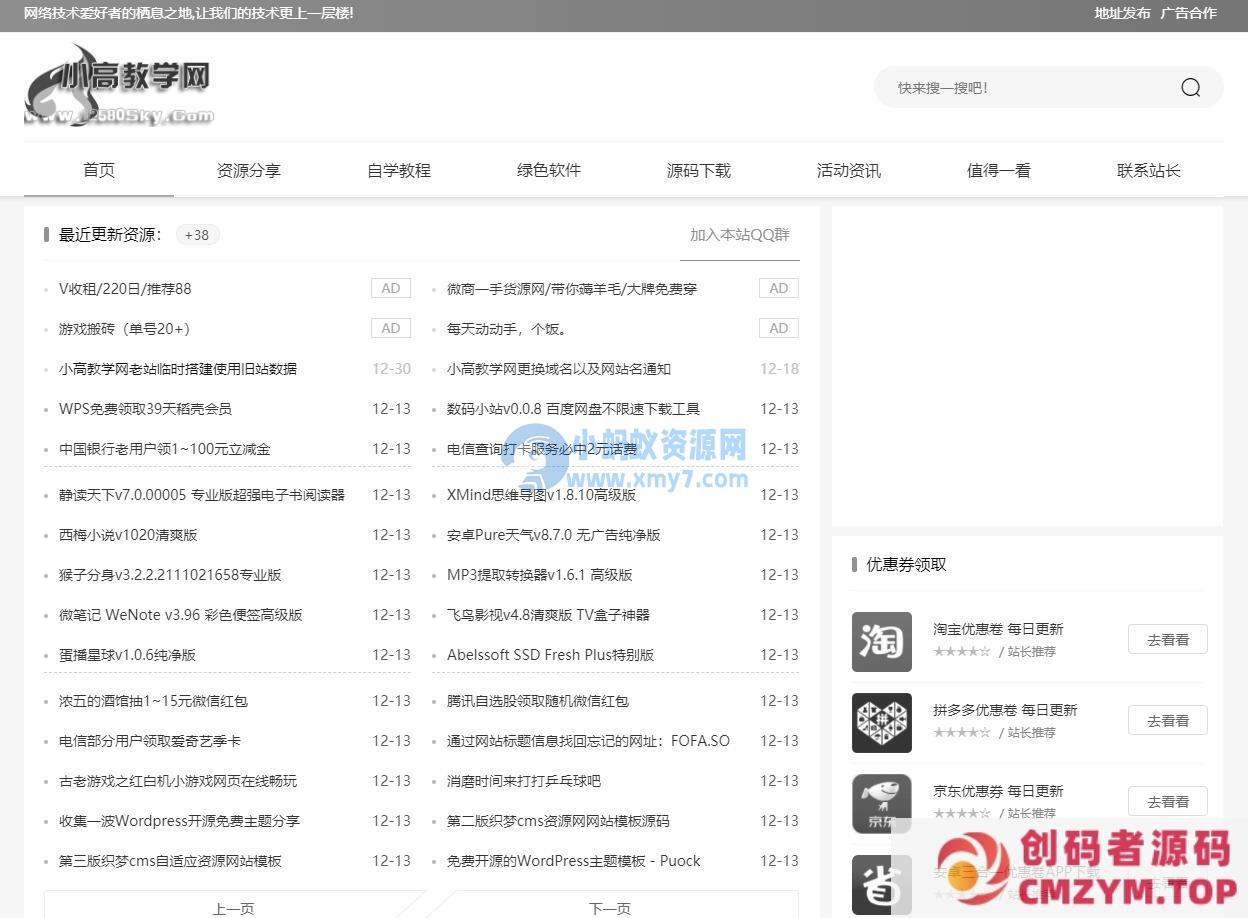Click the 省 coupon app icon
Screen dimensions: 1248x918
click(x=881, y=884)
